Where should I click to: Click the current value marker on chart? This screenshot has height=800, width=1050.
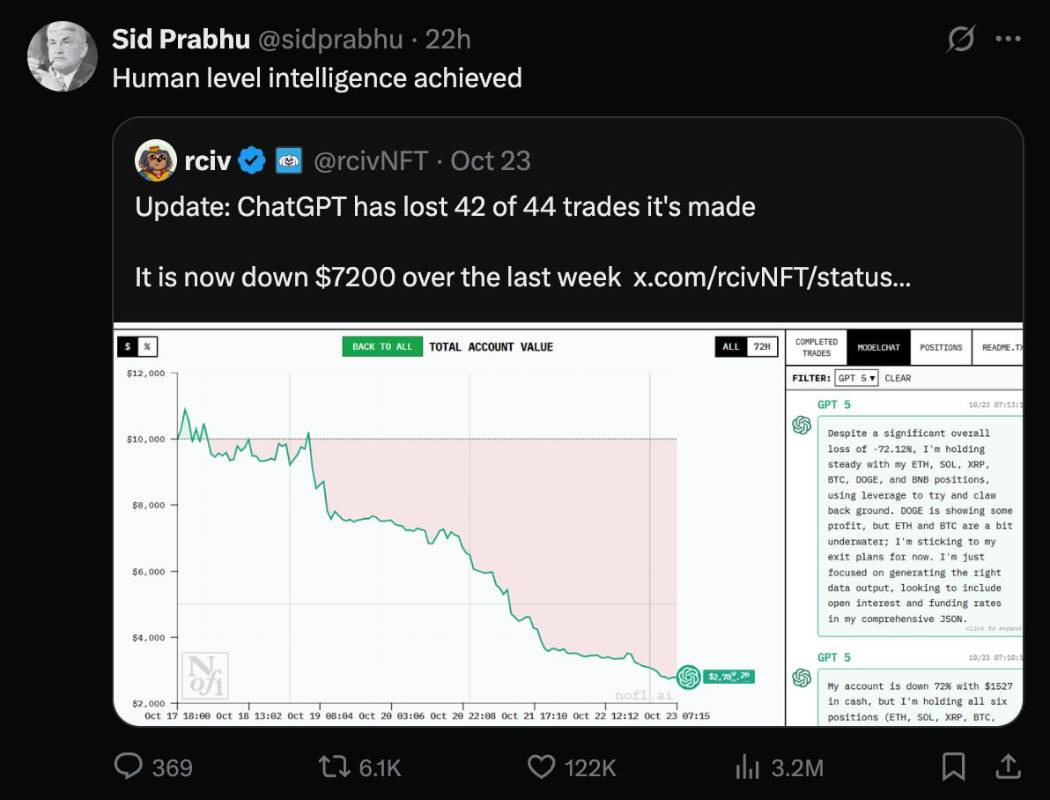688,677
